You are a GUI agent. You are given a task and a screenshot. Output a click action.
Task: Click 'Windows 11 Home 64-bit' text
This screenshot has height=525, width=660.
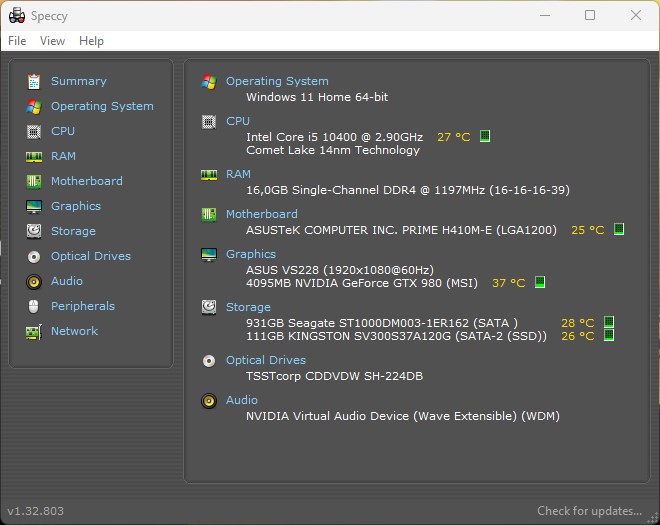click(317, 97)
